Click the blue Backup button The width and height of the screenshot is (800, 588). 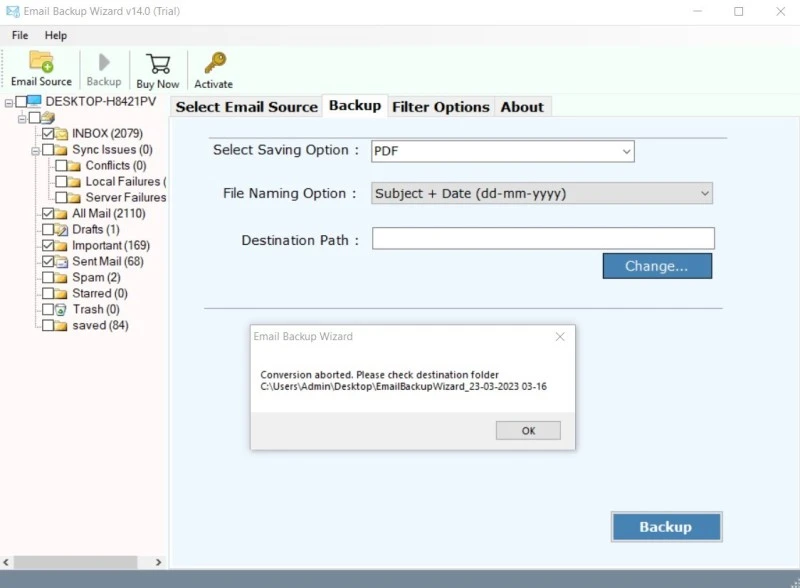click(x=666, y=527)
